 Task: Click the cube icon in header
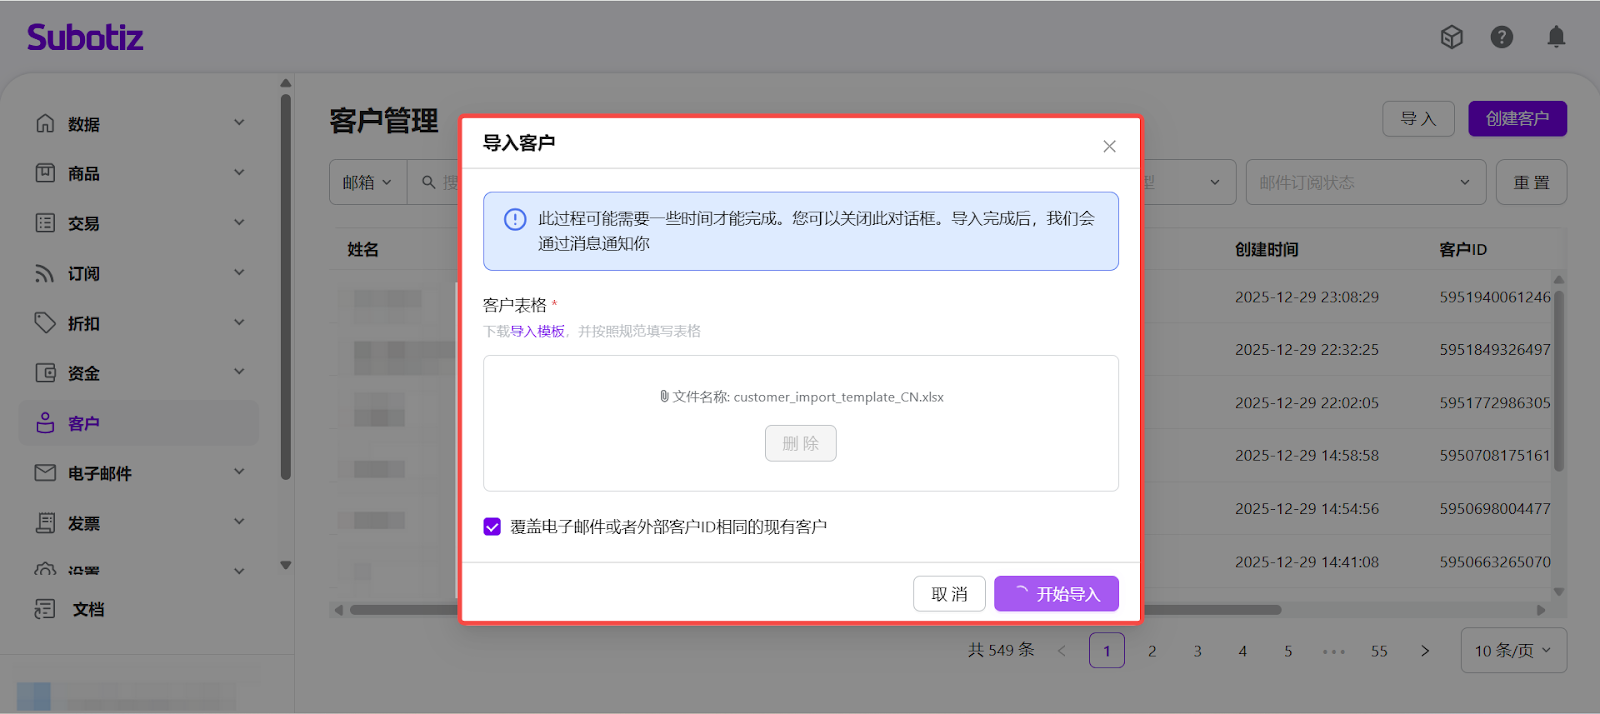[x=1451, y=37]
